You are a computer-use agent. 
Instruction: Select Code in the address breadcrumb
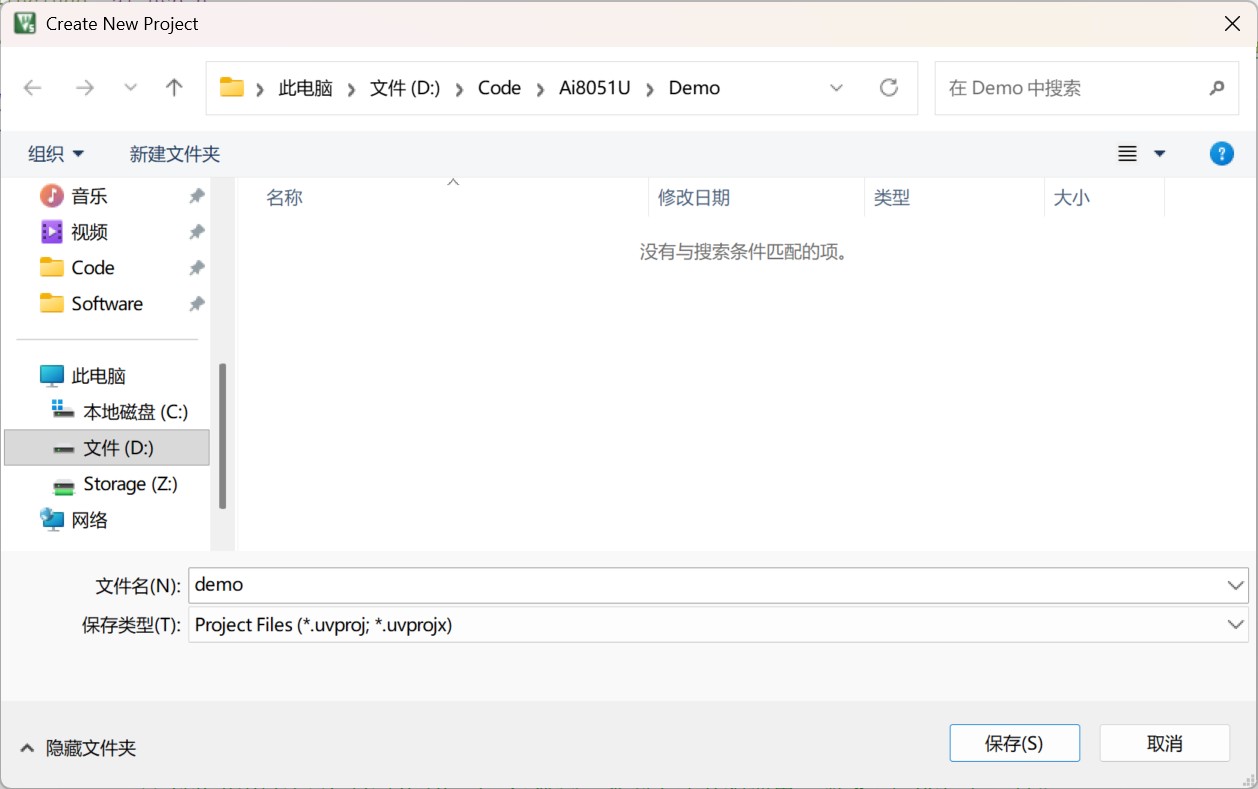click(x=499, y=88)
